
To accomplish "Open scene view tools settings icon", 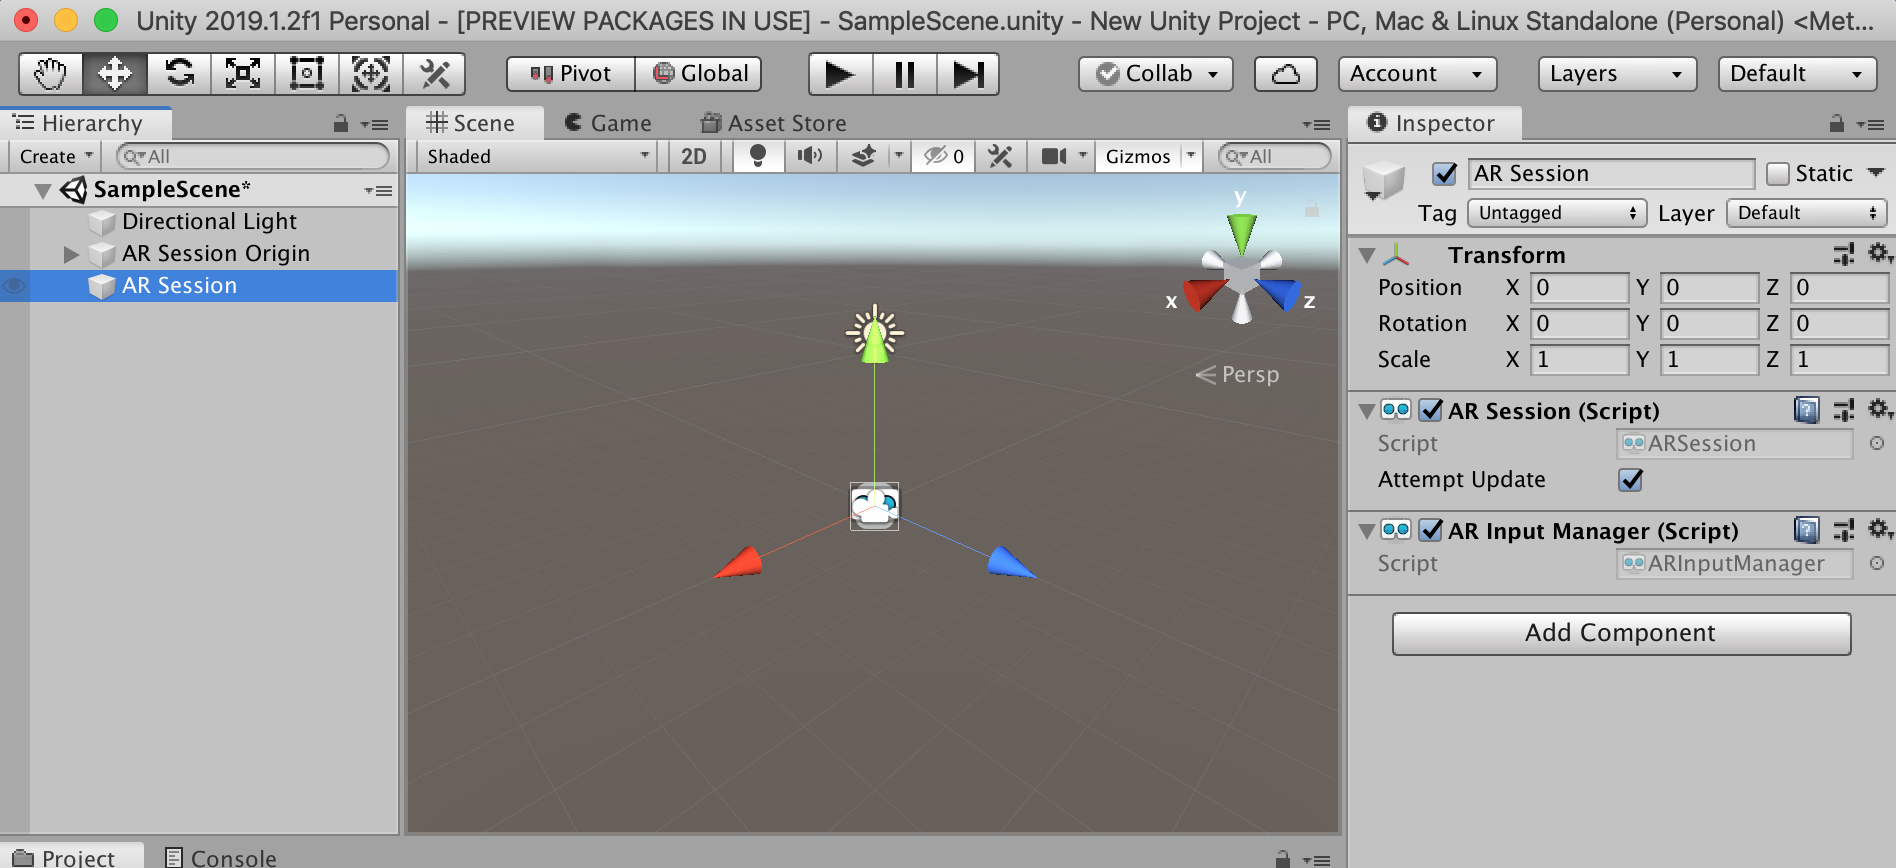I will (x=1000, y=156).
